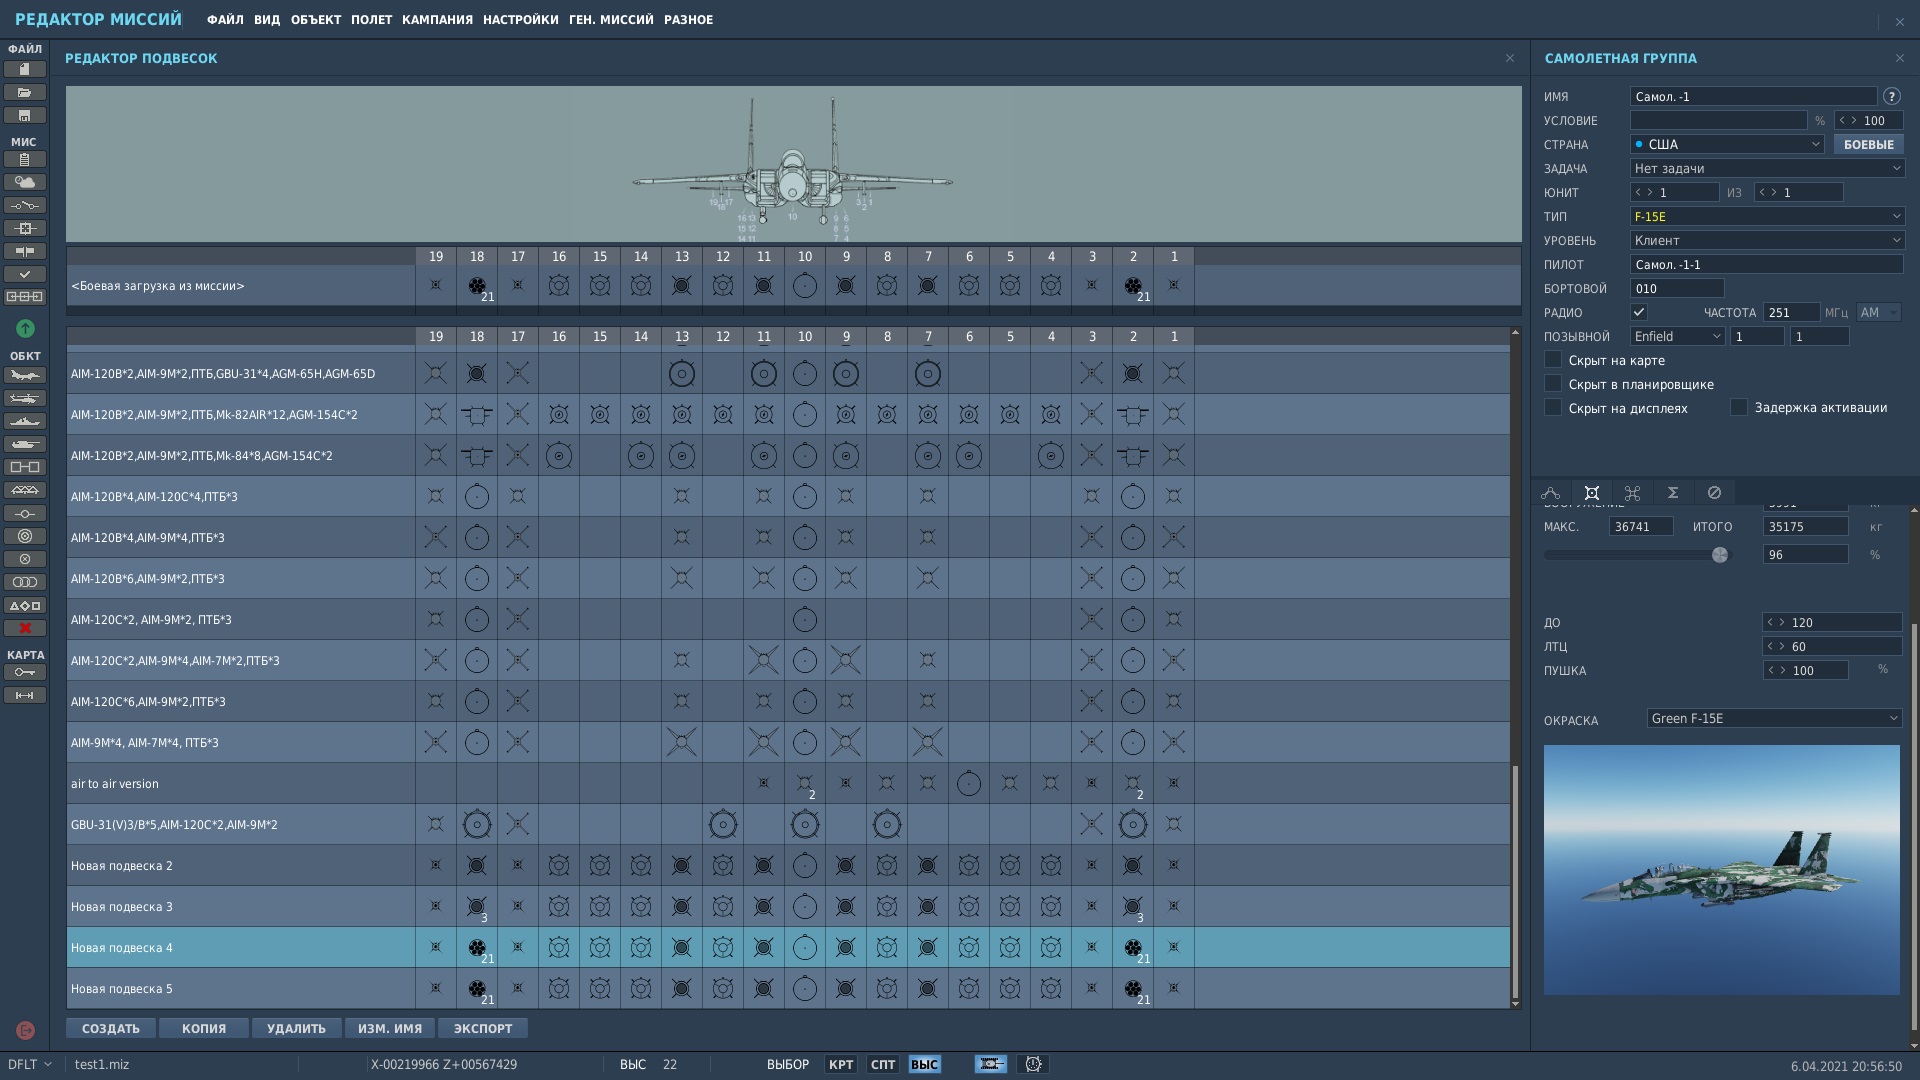
Task: Click the help question mark icon
Action: click(x=1891, y=97)
